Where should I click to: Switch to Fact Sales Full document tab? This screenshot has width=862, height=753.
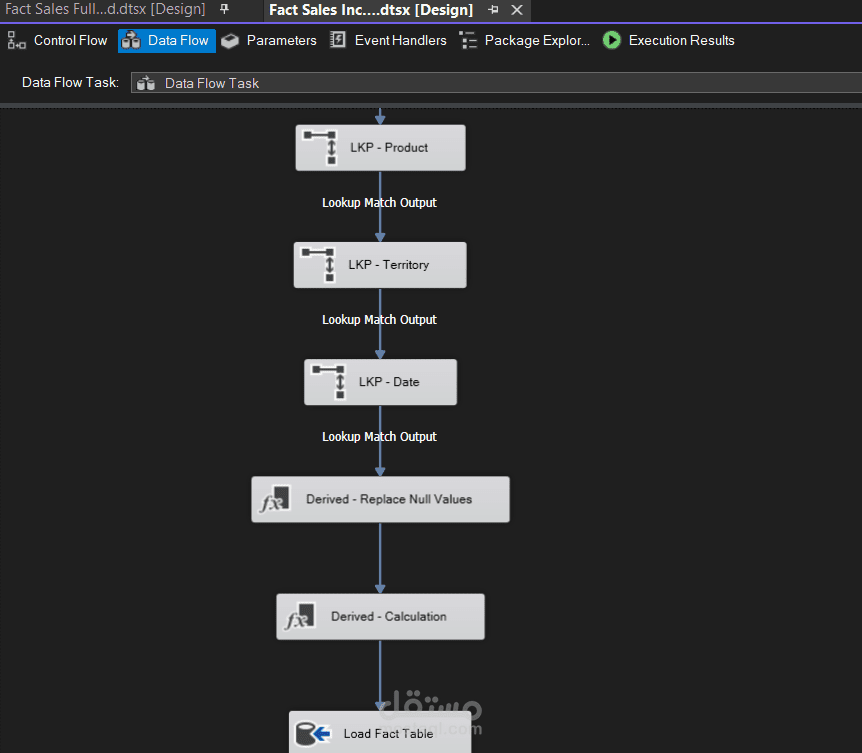[105, 9]
